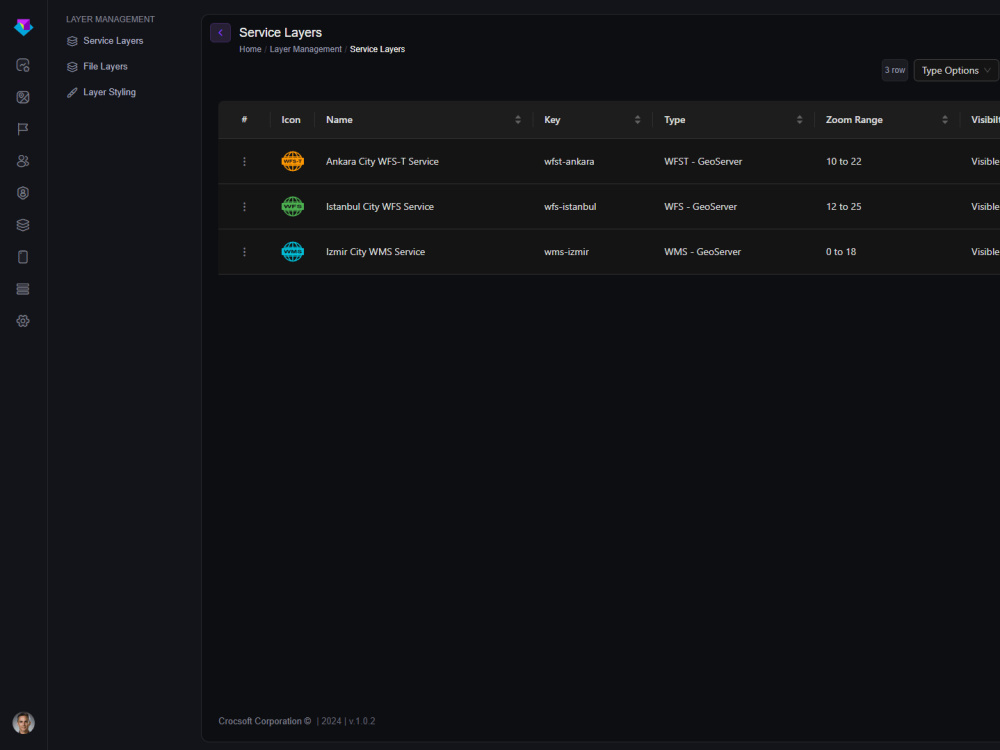Click the WMS - GeoServer type cell
Screen dimensions: 1000x750
[702, 252]
